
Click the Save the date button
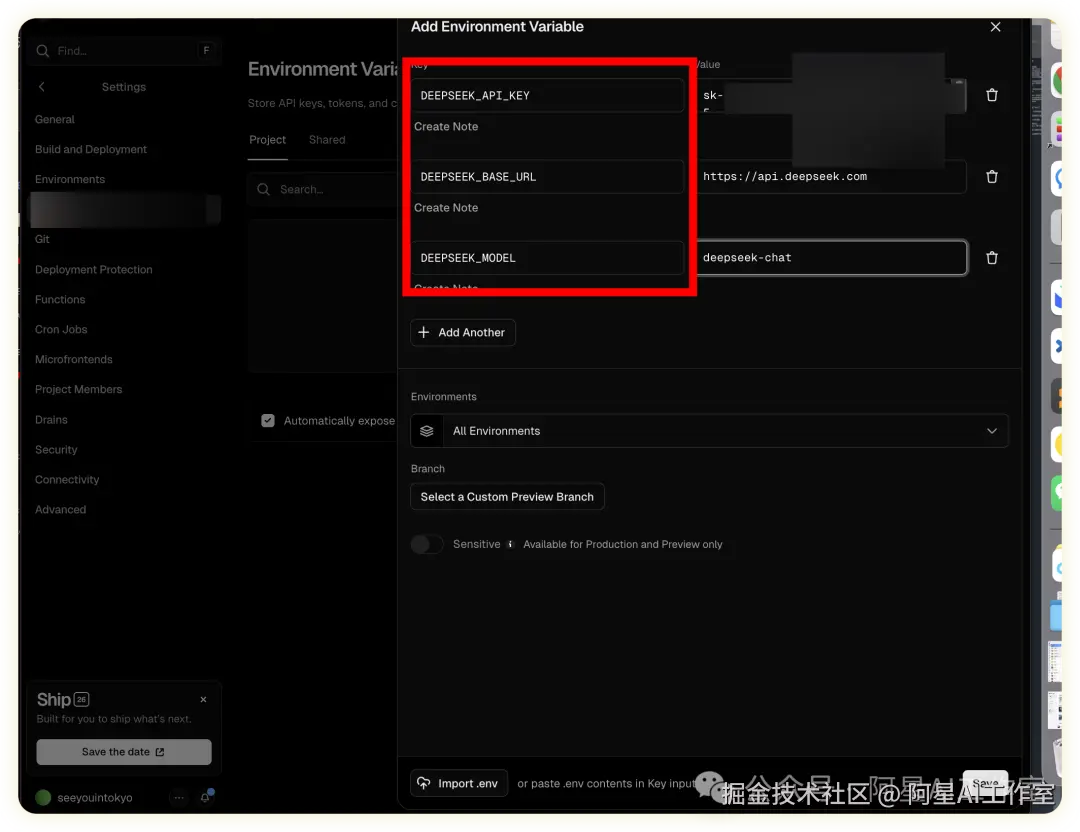(124, 752)
